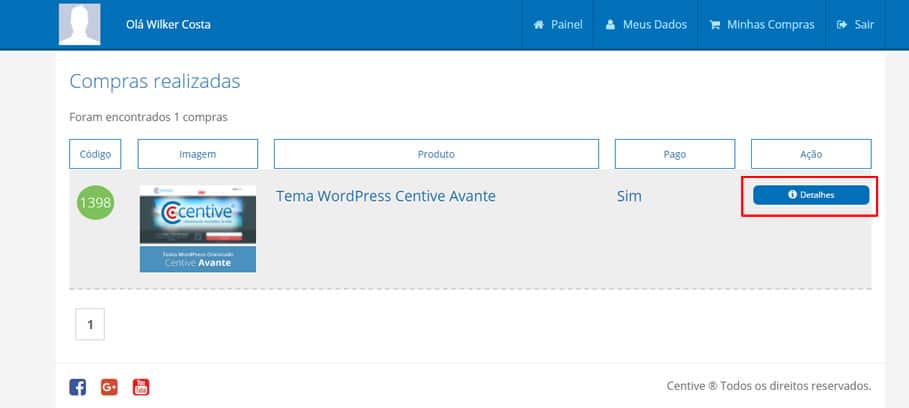The width and height of the screenshot is (909, 408).
Task: Click the Sim paid status
Action: [x=629, y=196]
